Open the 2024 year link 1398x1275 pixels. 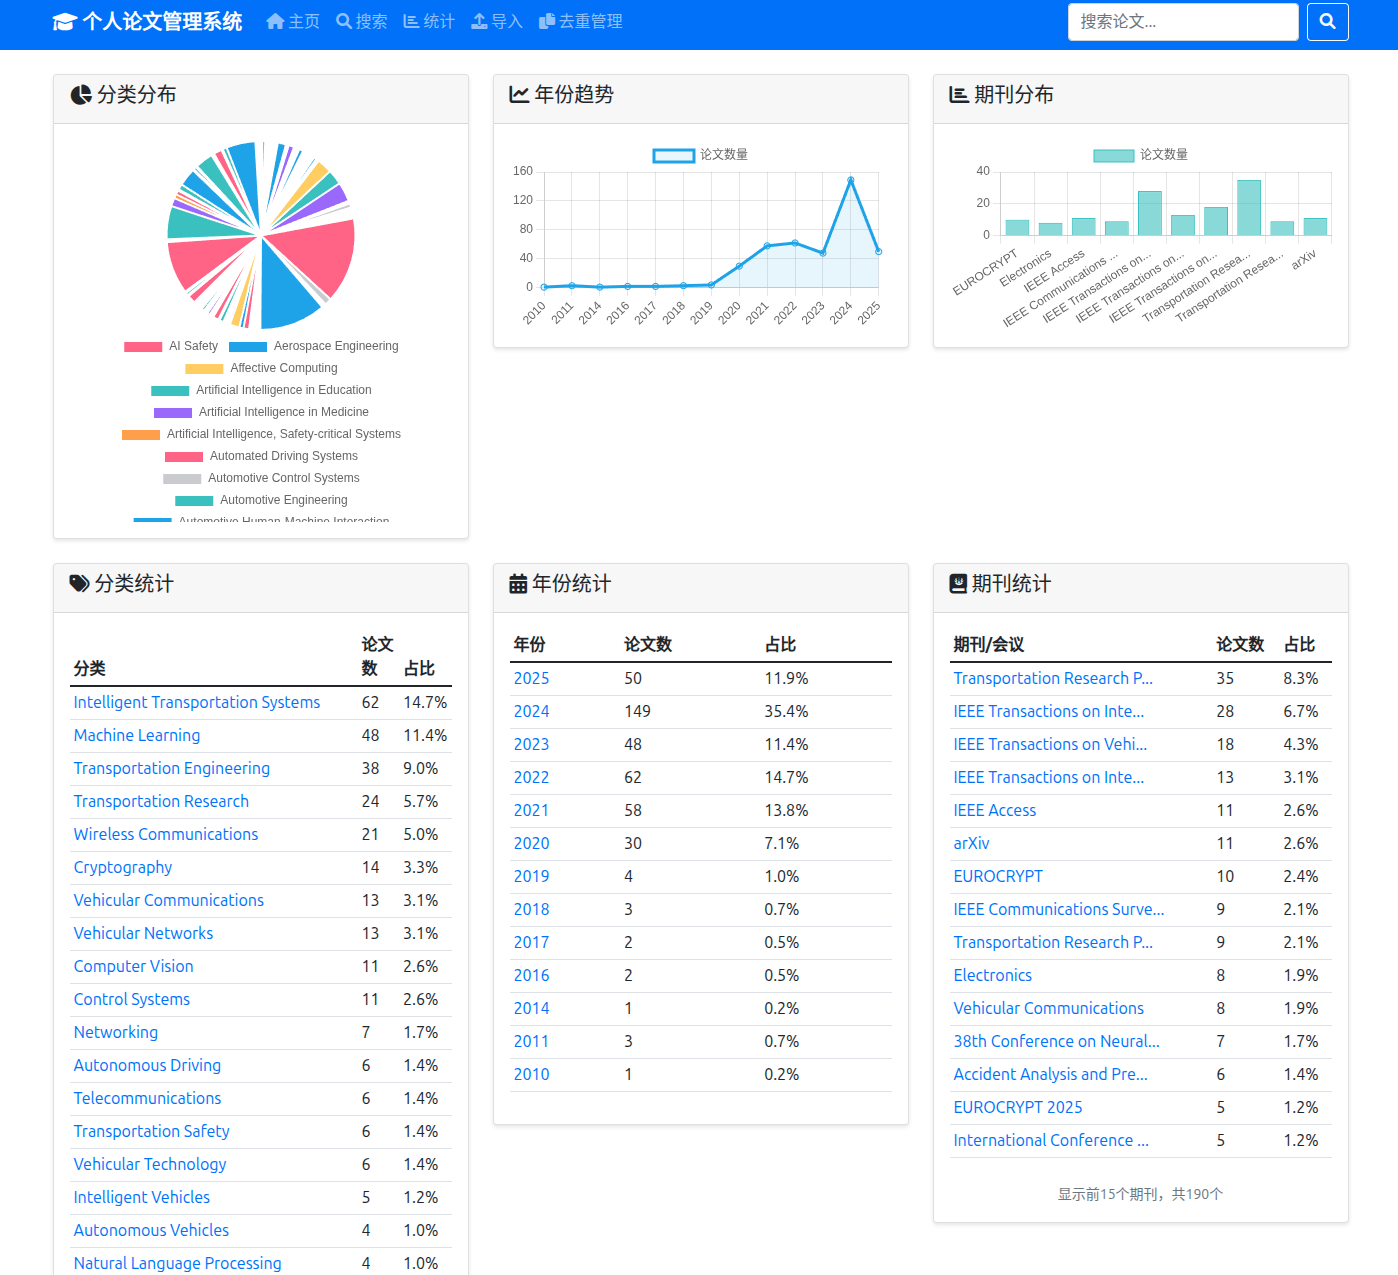532,712
